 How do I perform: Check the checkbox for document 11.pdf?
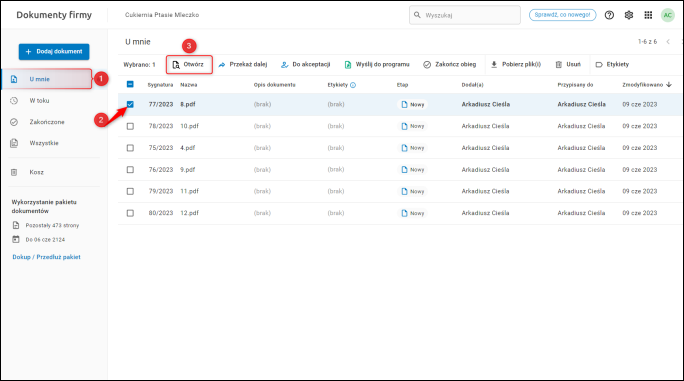130,191
